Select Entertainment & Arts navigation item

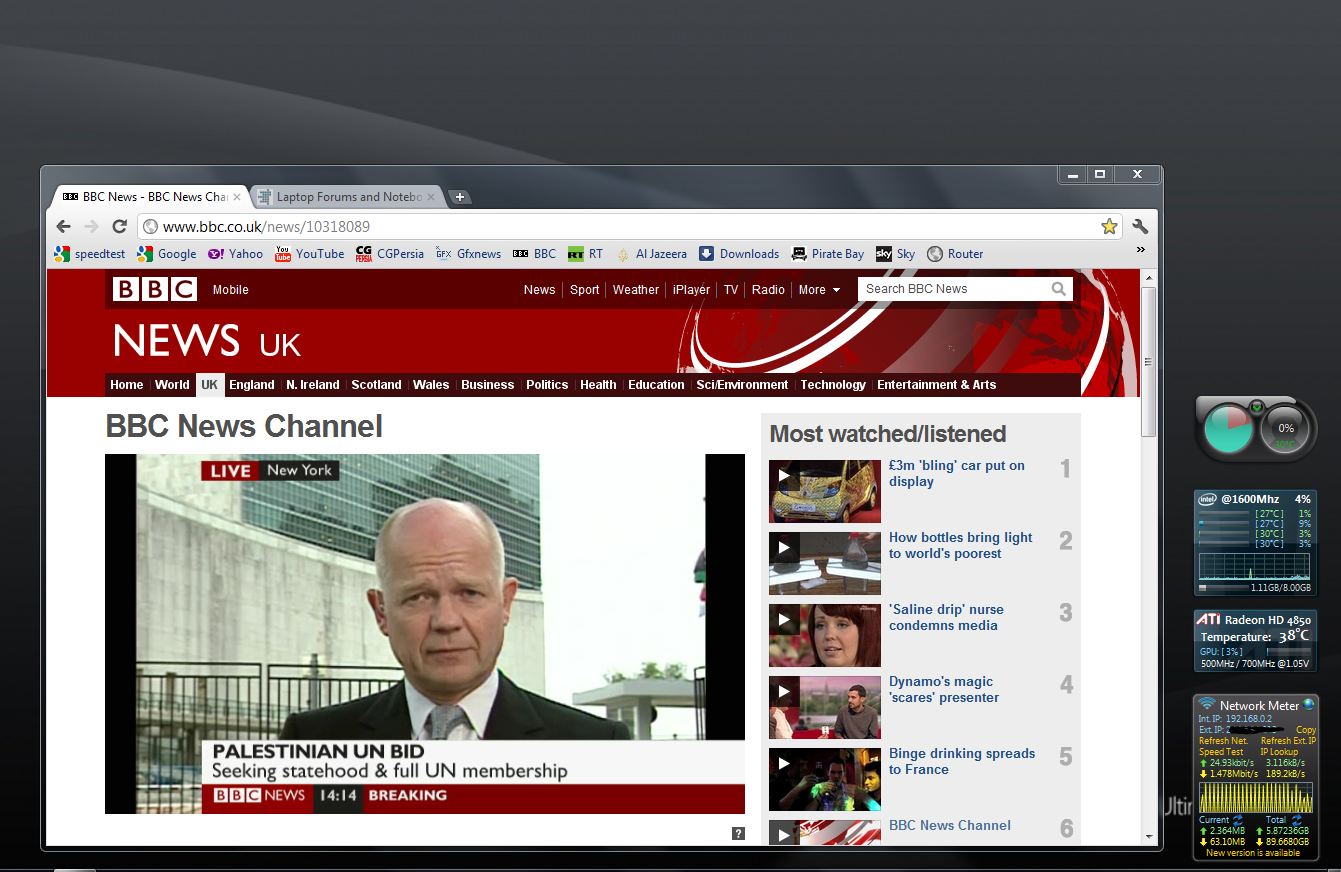point(937,385)
